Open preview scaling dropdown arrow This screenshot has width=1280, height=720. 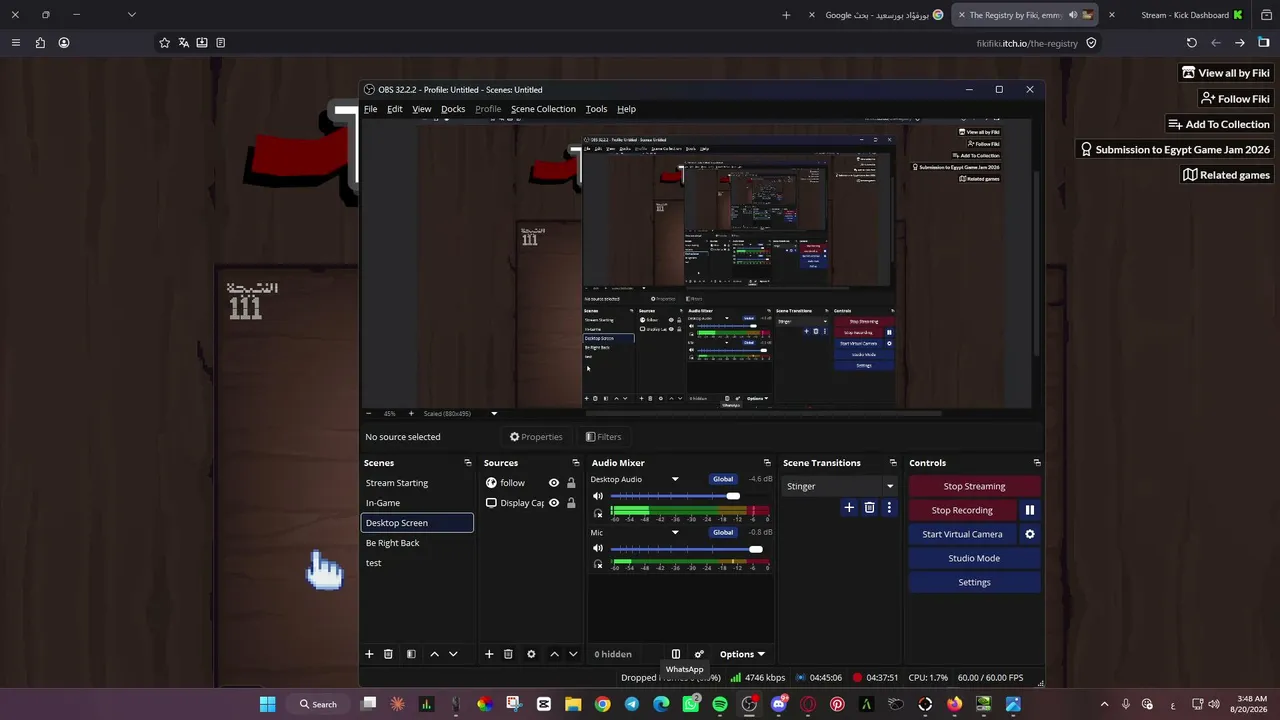click(494, 413)
